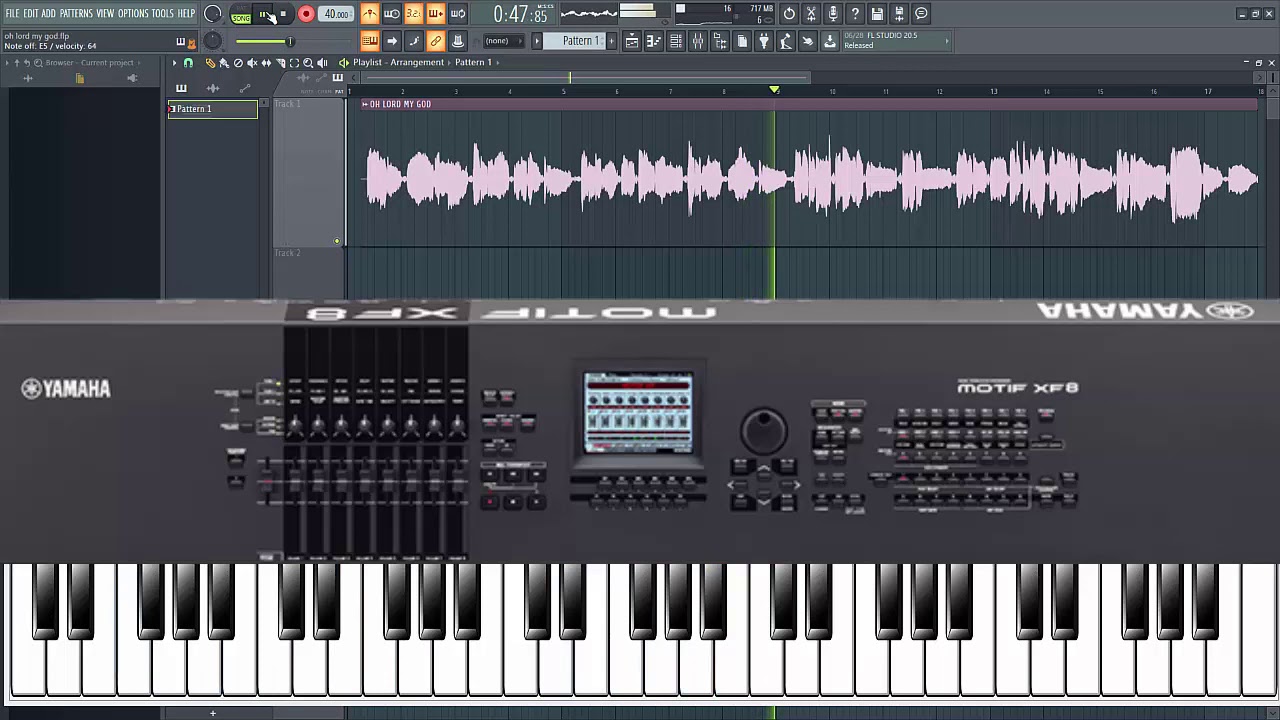The image size is (1280, 720).
Task: Select the Playlist slip tool
Action: 266,63
